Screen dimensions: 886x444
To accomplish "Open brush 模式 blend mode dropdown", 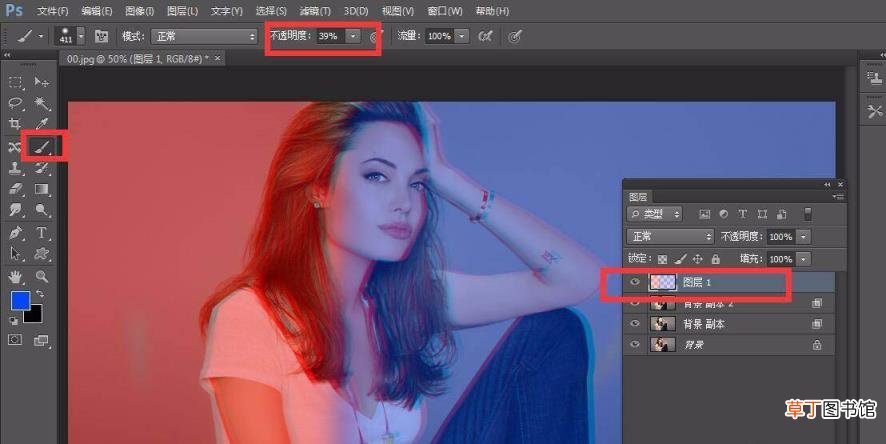I will click(x=204, y=36).
